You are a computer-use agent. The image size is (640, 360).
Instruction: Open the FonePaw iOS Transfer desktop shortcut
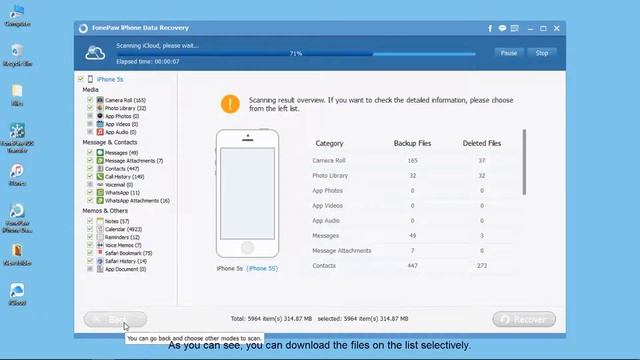coord(17,138)
